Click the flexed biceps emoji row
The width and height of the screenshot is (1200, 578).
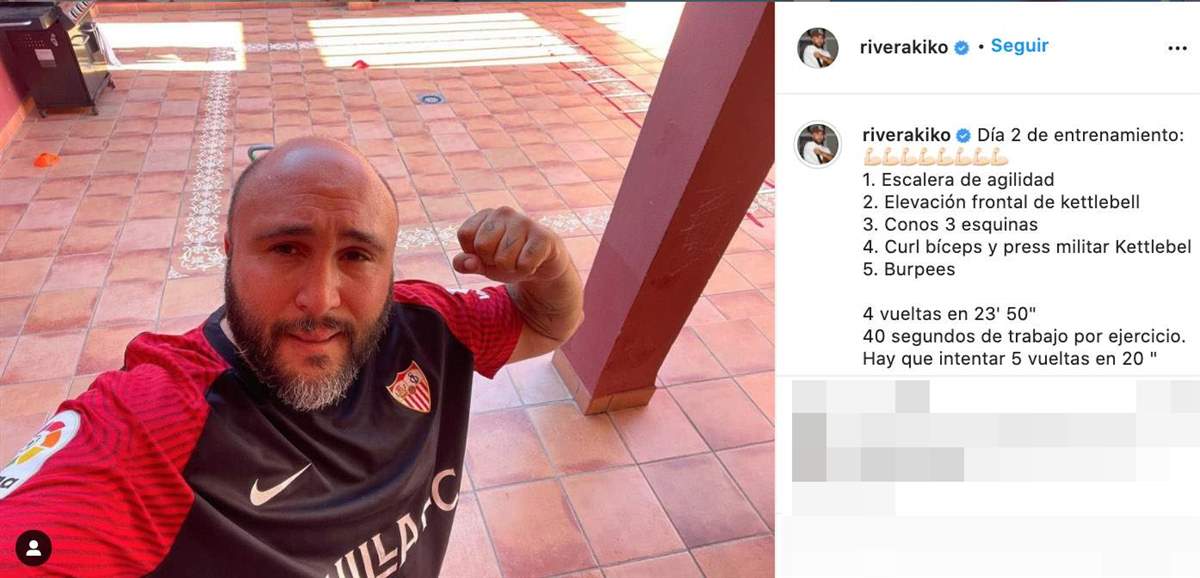(934, 158)
